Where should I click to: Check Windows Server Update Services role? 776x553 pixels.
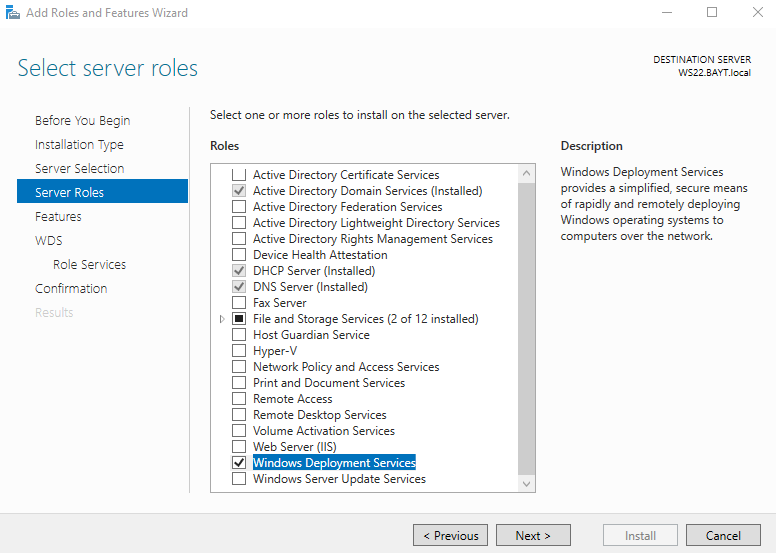238,479
